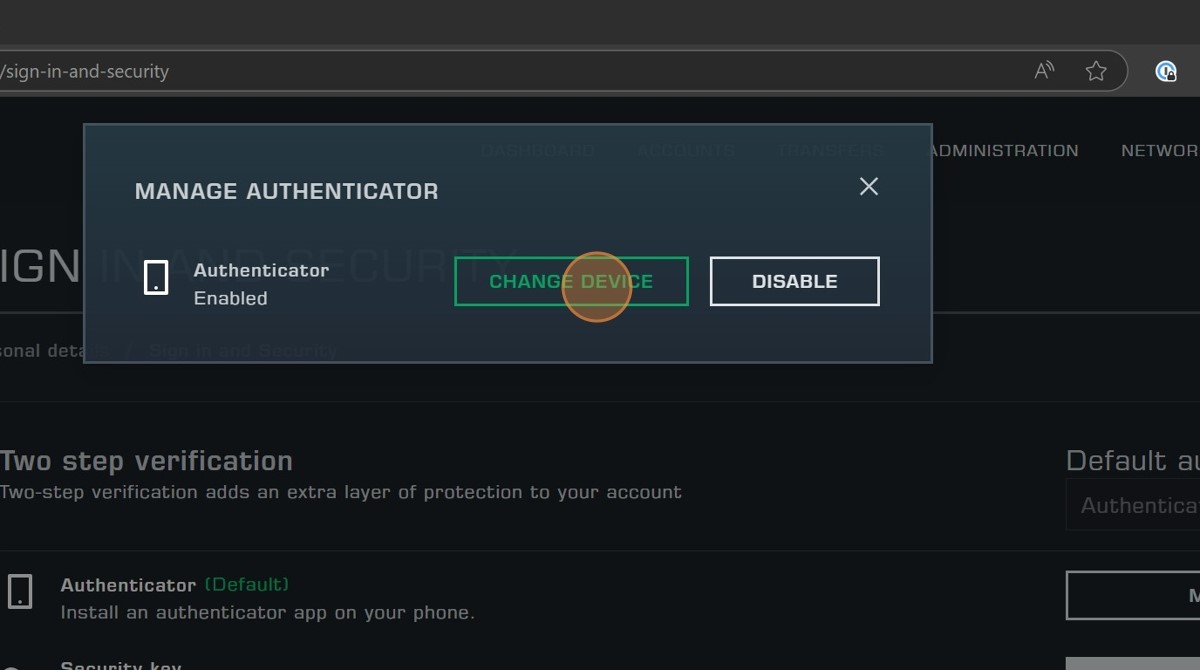Close the Manage Authenticator dialog
Viewport: 1200px width, 670px height.
pyautogui.click(x=868, y=187)
